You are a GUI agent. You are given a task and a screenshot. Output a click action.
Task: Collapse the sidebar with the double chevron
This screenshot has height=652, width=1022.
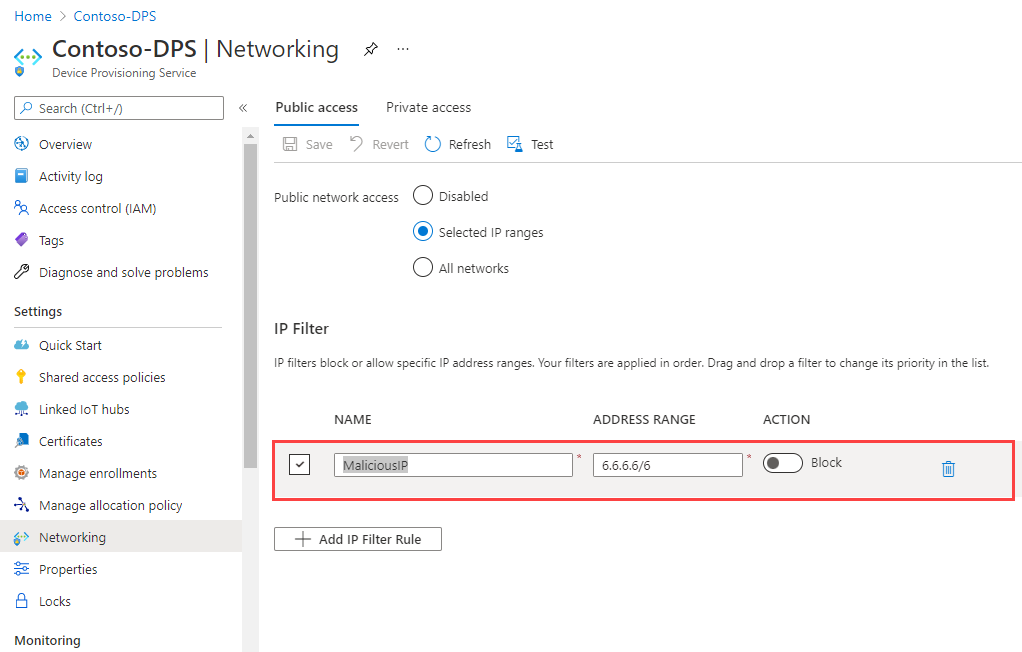coord(243,108)
